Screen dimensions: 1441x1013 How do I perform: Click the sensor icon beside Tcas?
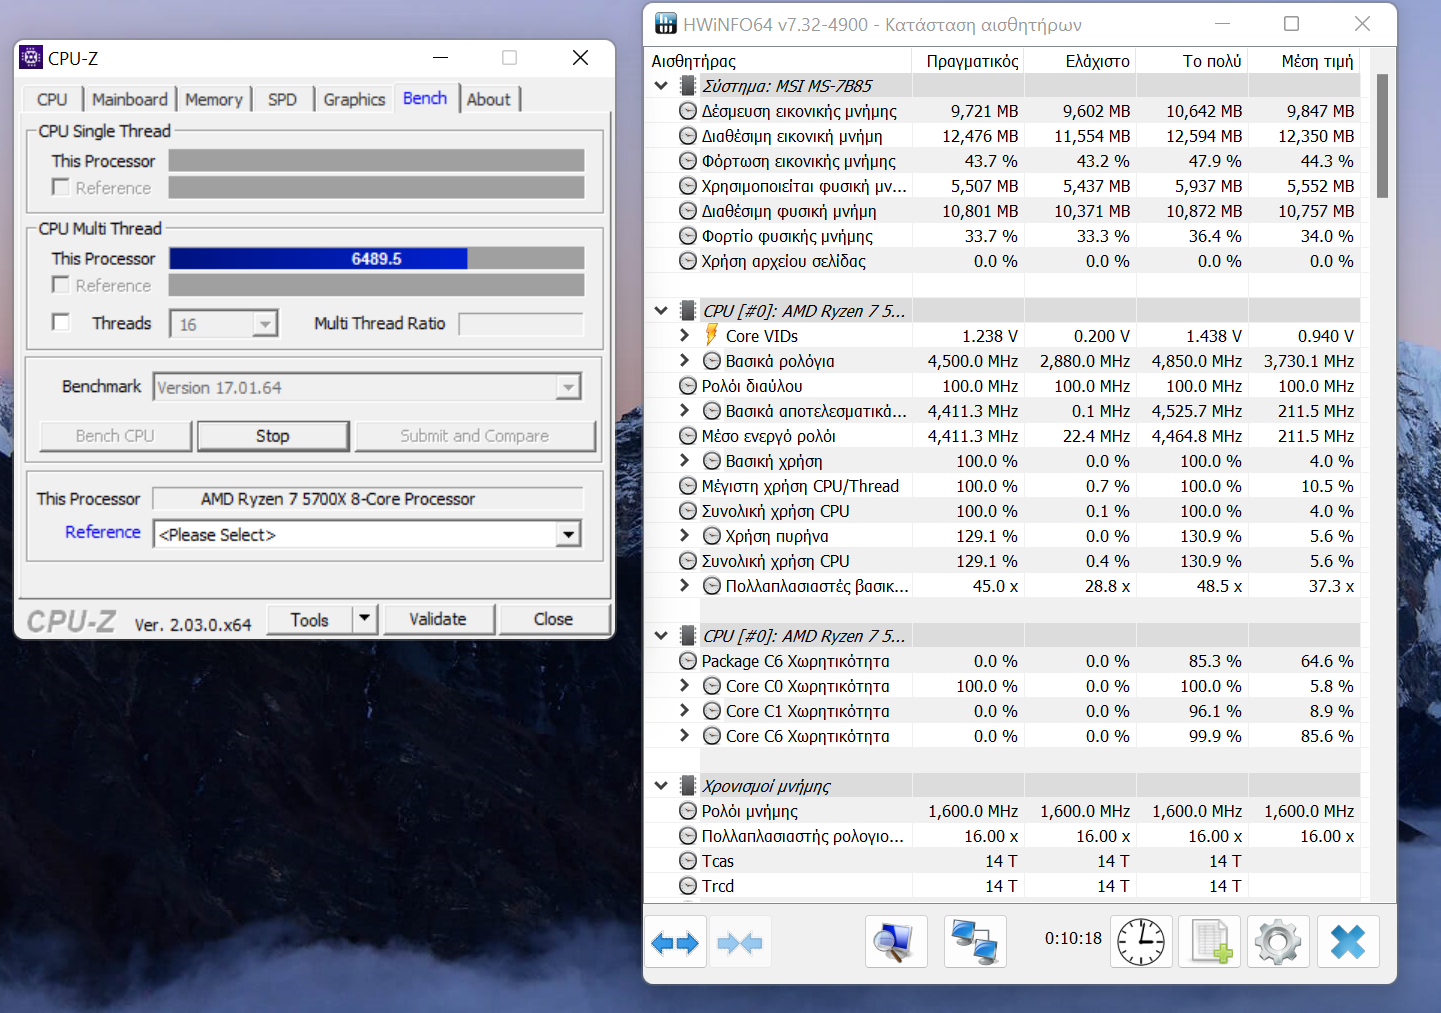coord(688,861)
